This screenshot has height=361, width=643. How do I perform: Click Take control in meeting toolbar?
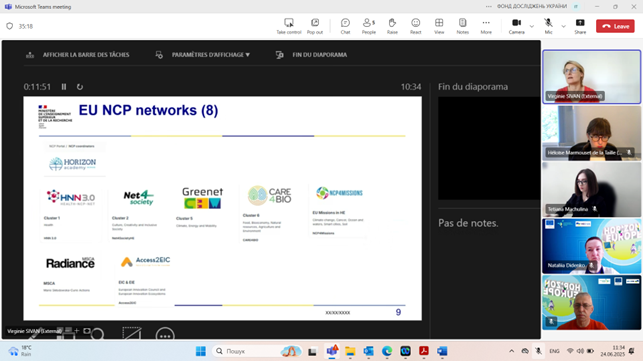pos(289,26)
